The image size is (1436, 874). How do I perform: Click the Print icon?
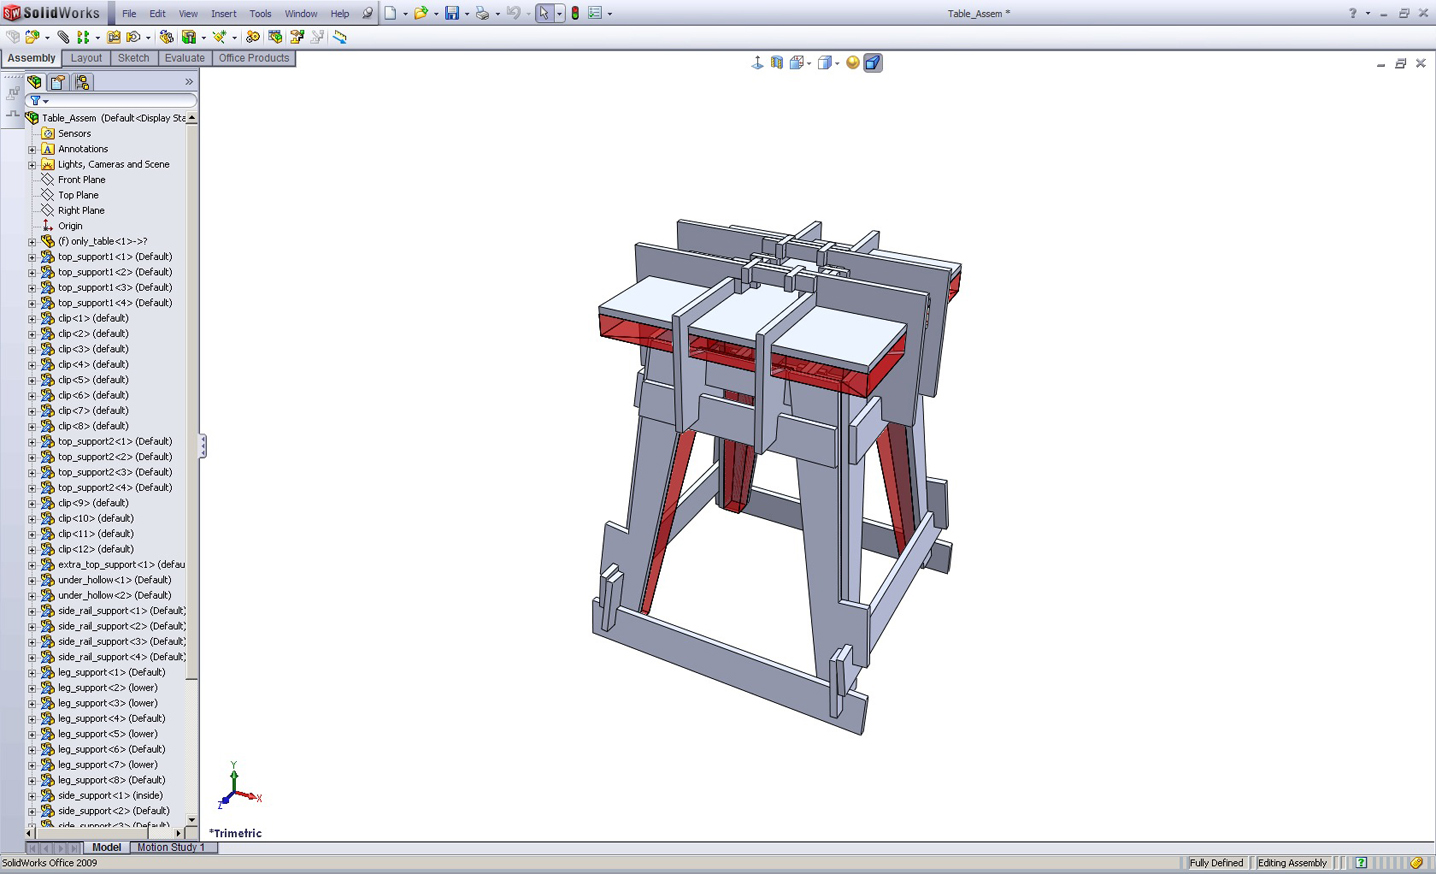pos(482,13)
